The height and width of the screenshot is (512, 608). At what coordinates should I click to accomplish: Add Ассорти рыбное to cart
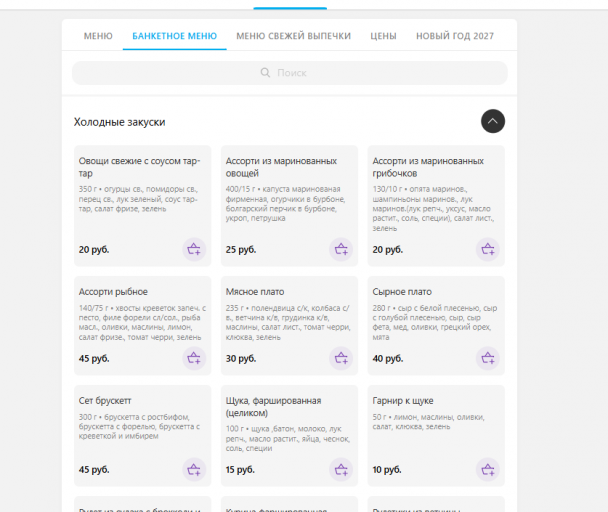194,358
